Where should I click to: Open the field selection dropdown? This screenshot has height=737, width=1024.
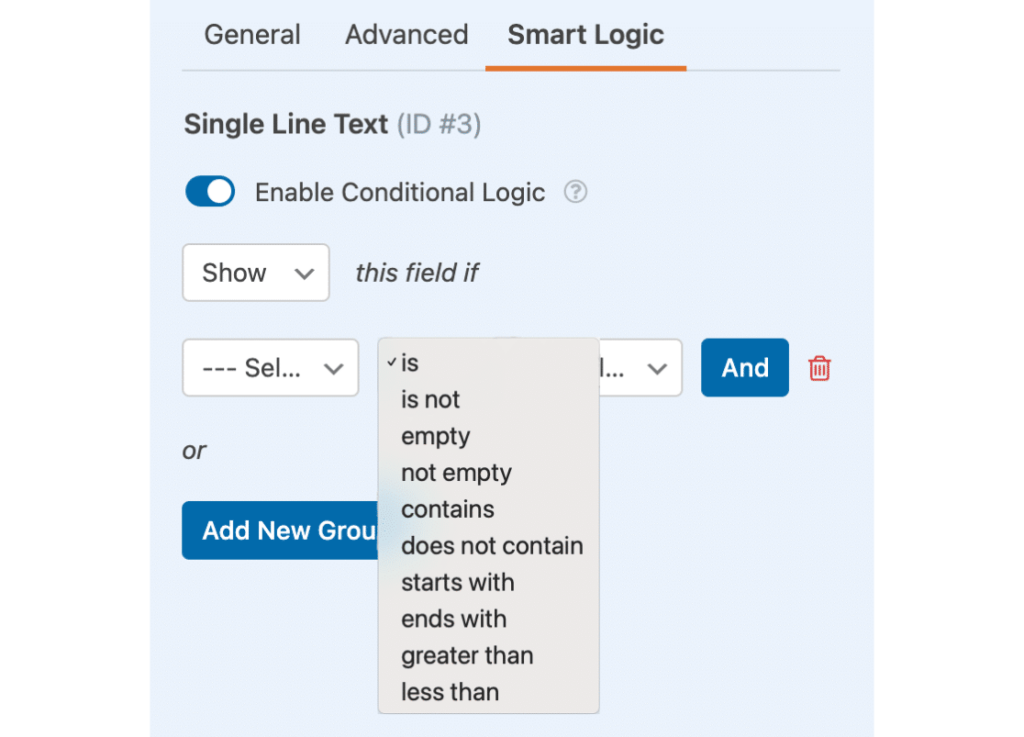270,368
